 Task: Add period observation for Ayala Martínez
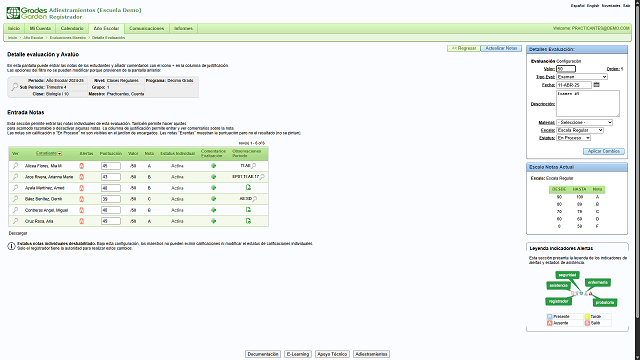click(248, 187)
